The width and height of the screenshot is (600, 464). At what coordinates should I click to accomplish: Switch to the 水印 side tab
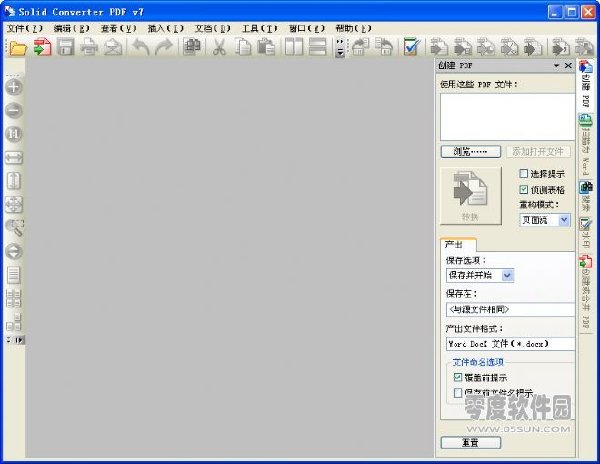pos(585,233)
